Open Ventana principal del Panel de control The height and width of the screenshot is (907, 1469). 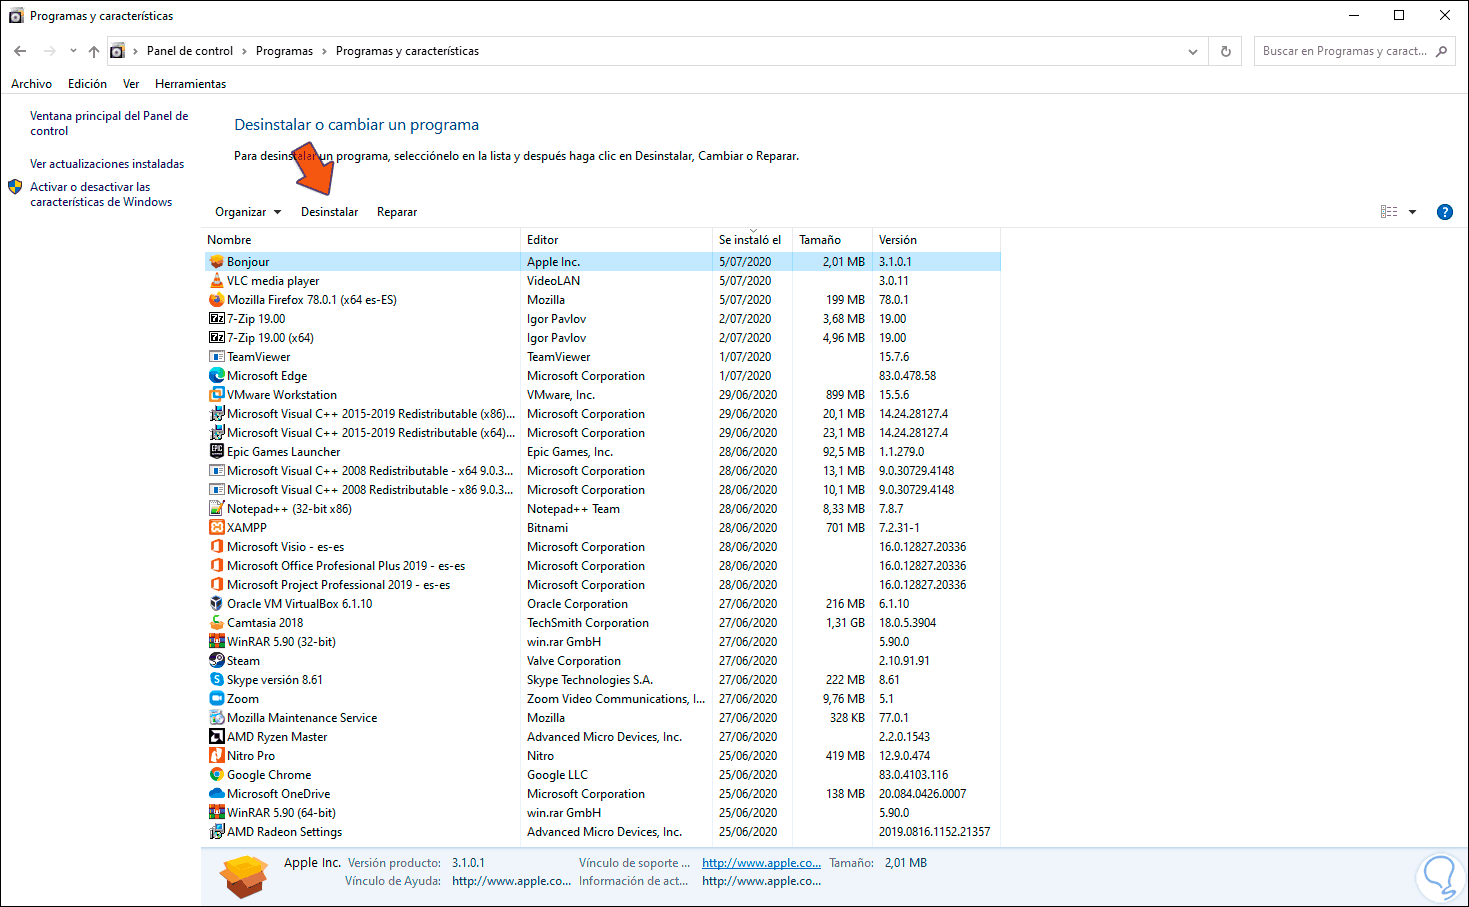click(109, 123)
